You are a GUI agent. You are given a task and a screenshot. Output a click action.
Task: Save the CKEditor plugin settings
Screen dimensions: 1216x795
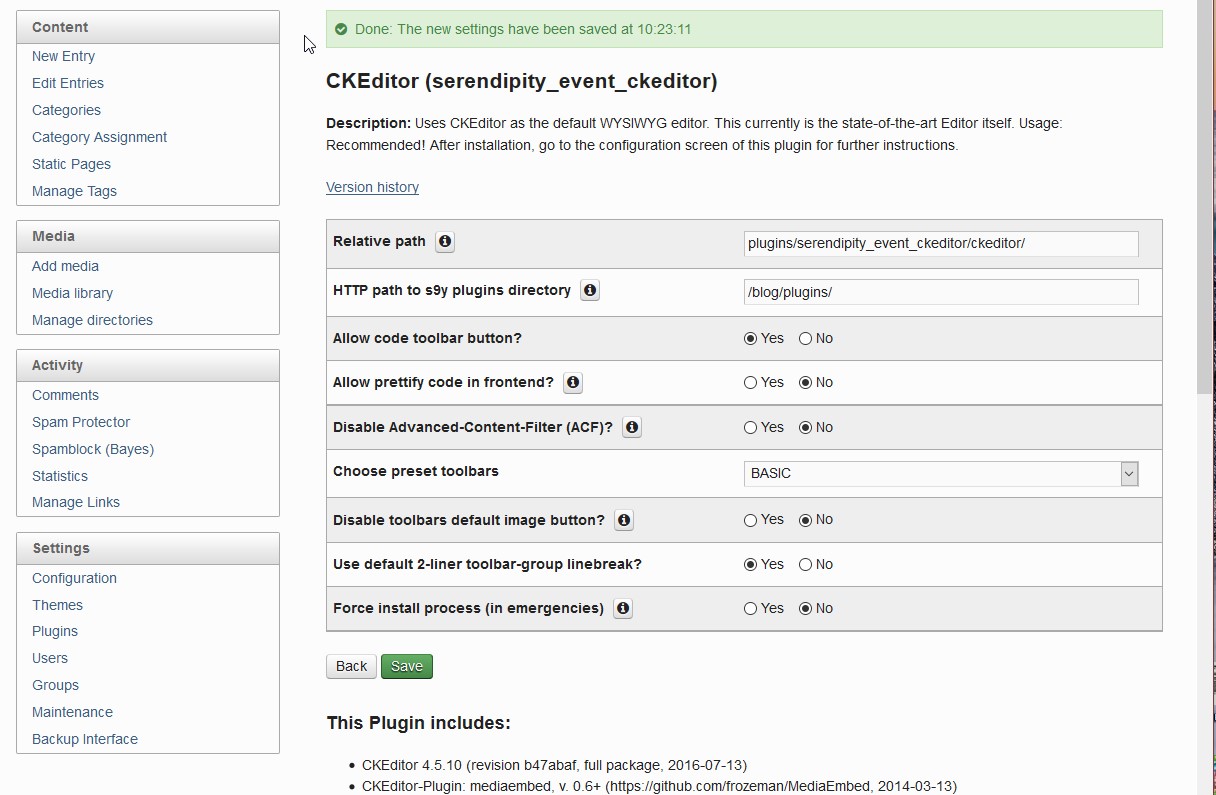tap(406, 666)
